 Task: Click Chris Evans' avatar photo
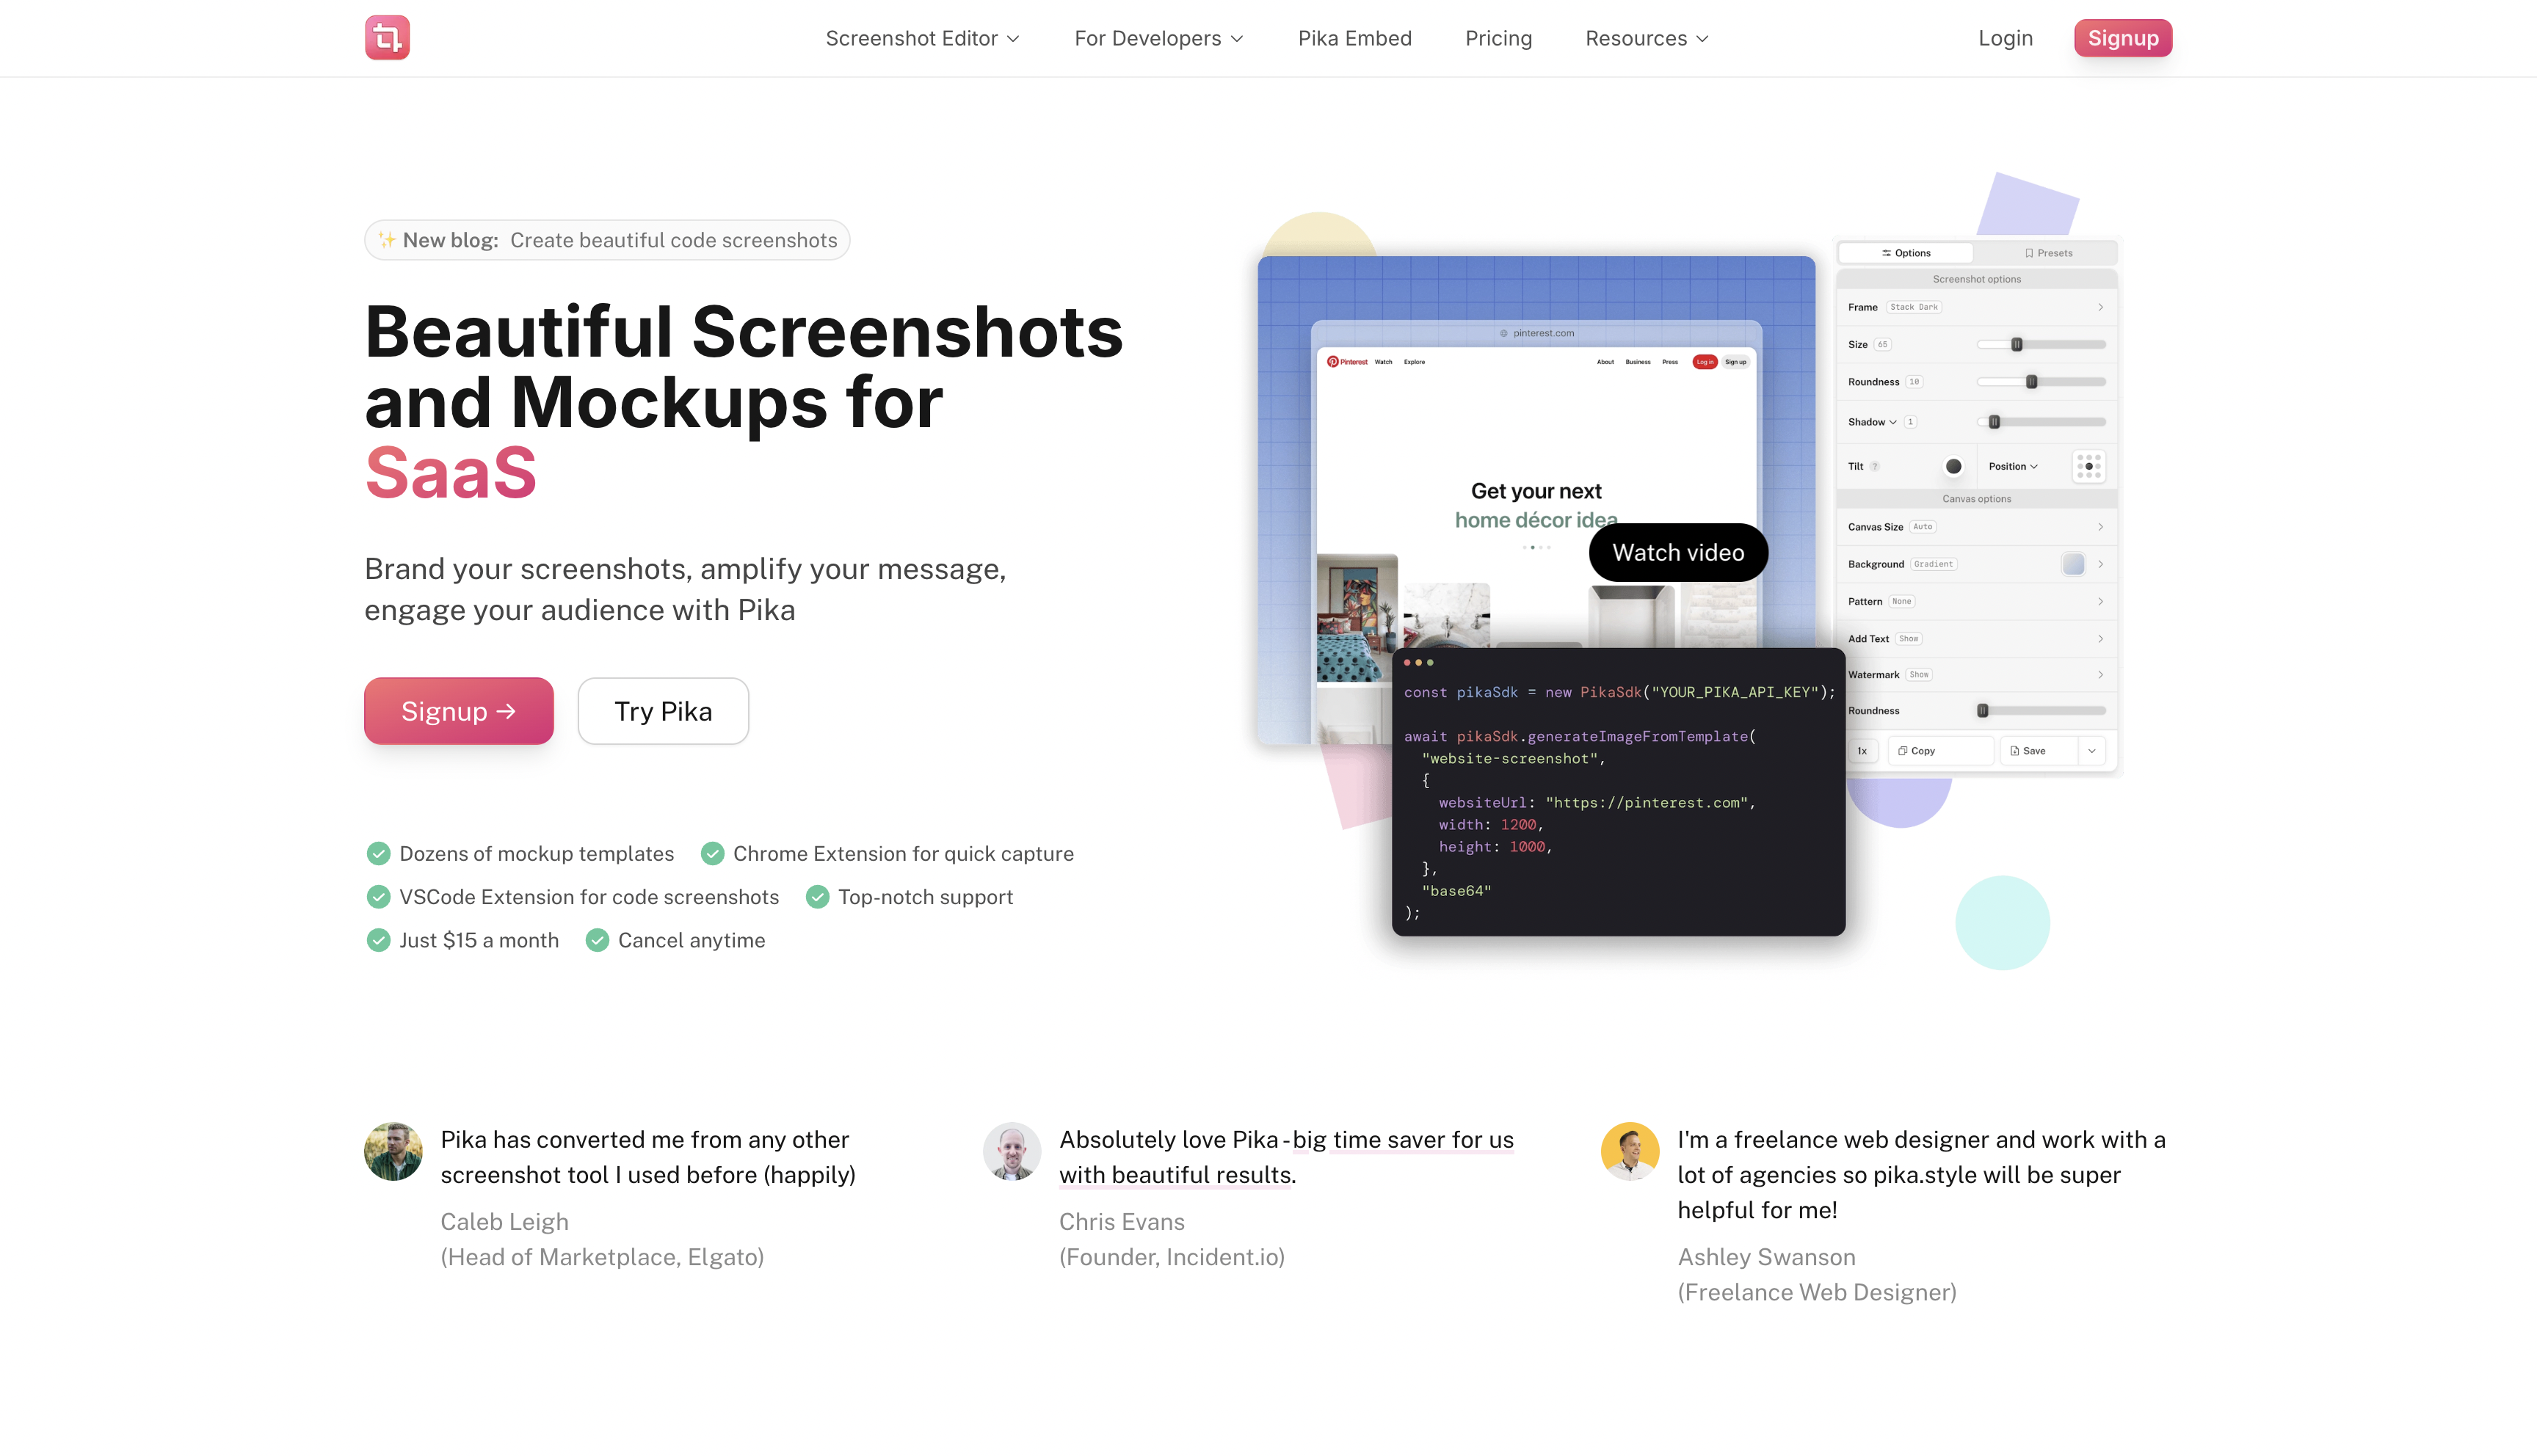pos(1011,1151)
